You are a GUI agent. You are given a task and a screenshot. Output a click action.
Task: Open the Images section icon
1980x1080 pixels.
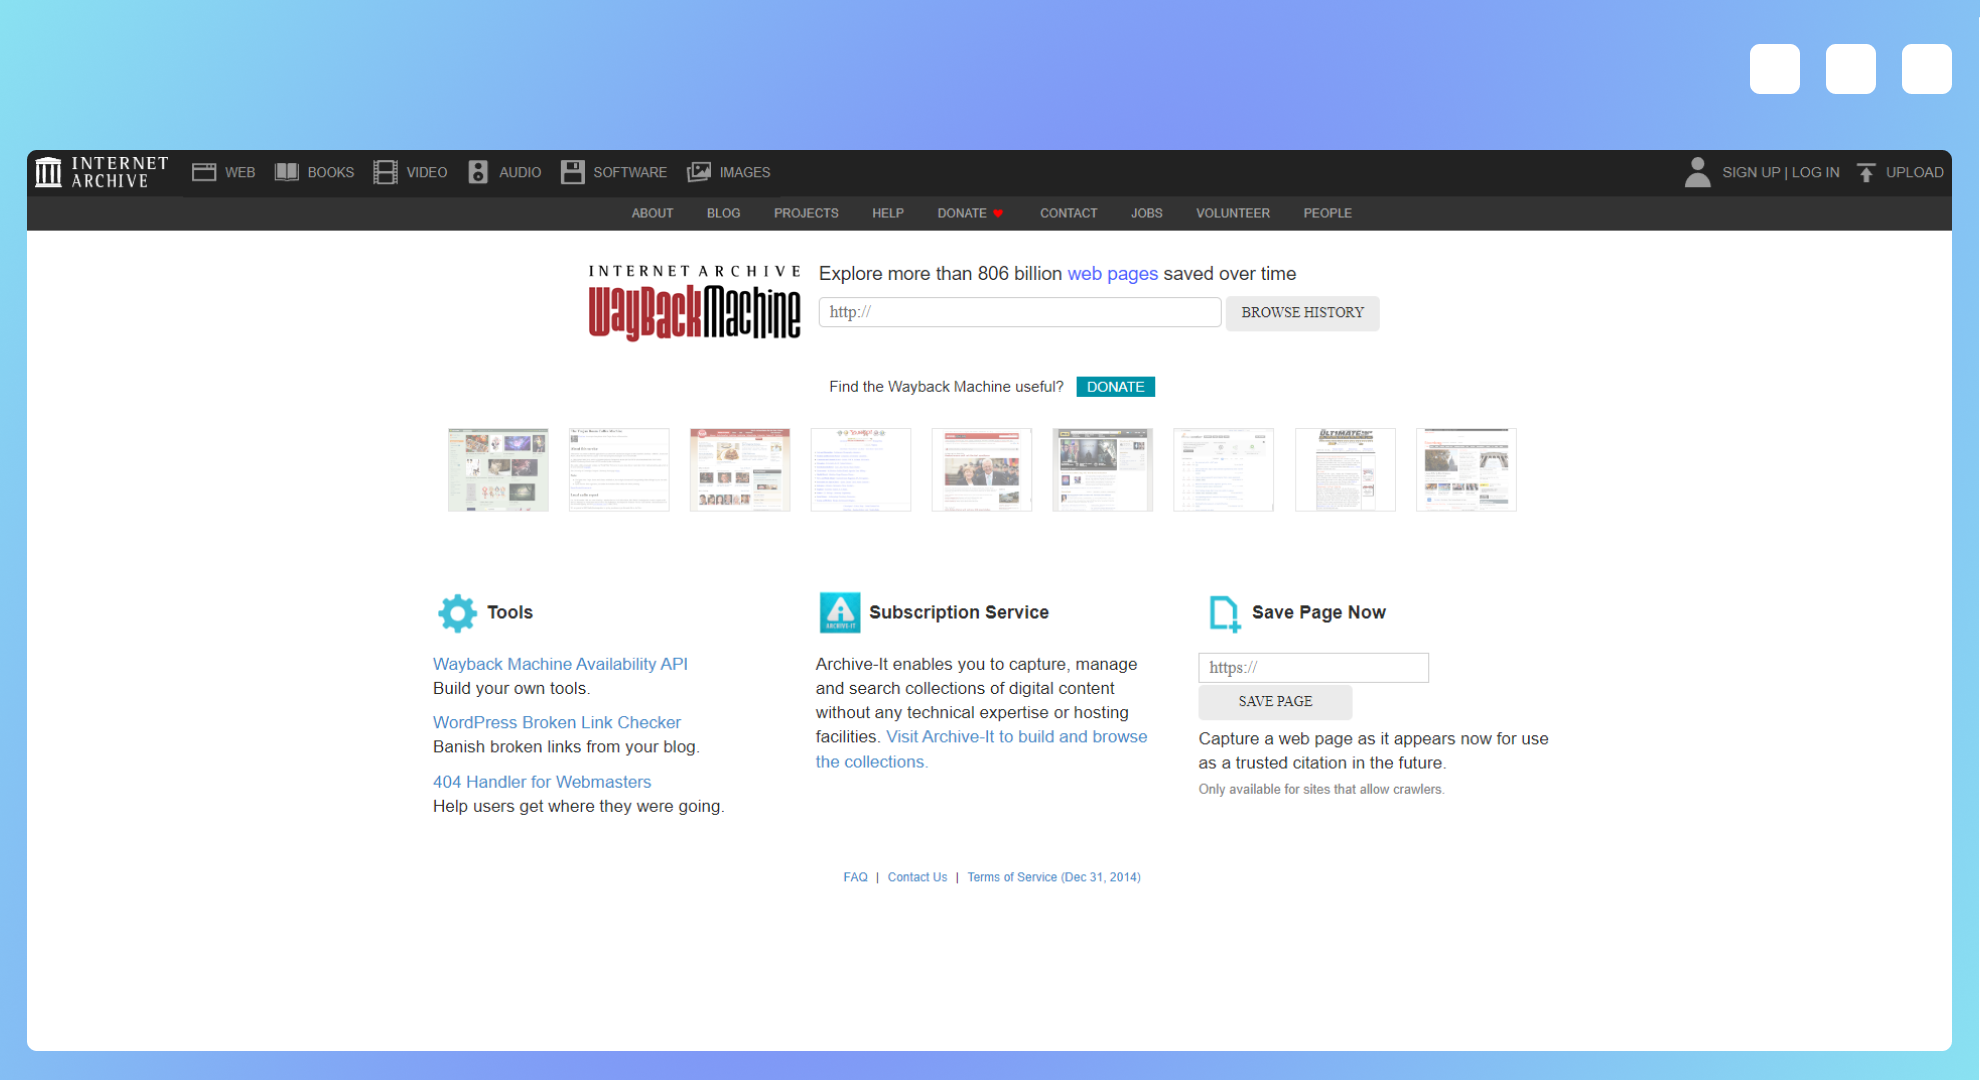tap(699, 172)
